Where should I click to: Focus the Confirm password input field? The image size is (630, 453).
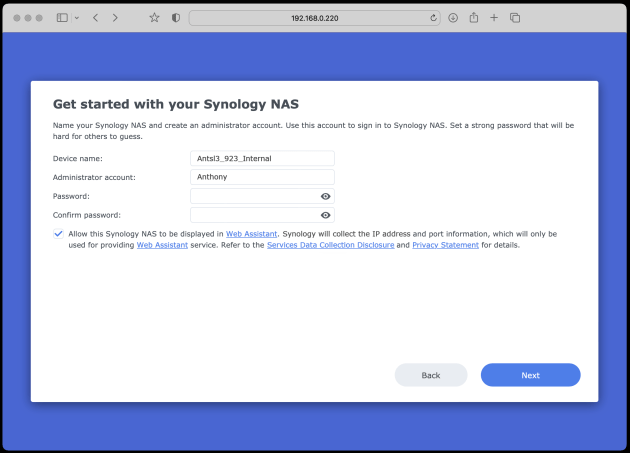point(262,215)
